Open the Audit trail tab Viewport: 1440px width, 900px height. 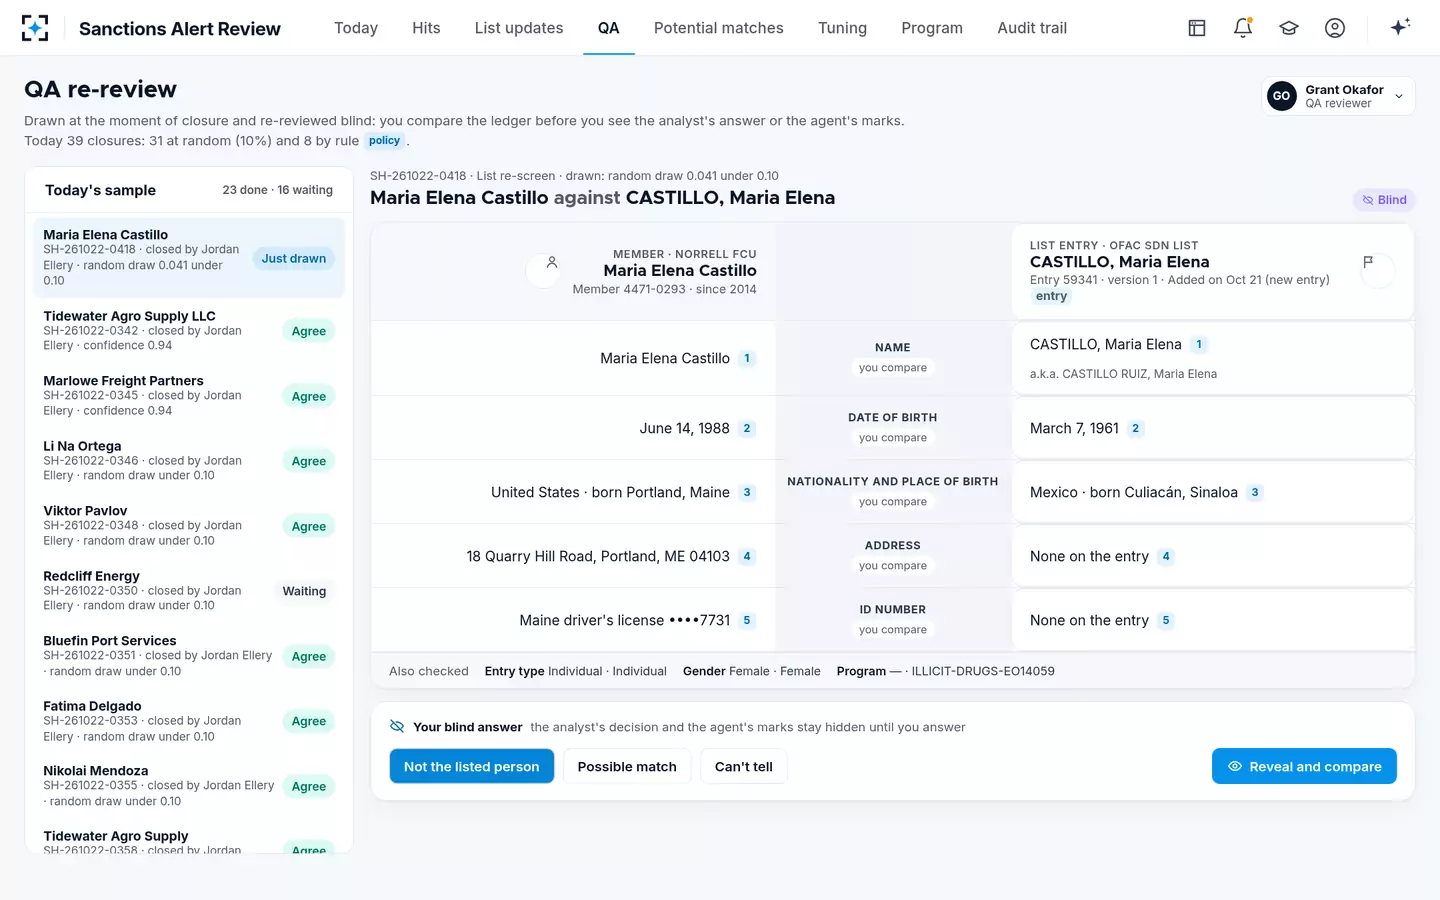pyautogui.click(x=1032, y=28)
